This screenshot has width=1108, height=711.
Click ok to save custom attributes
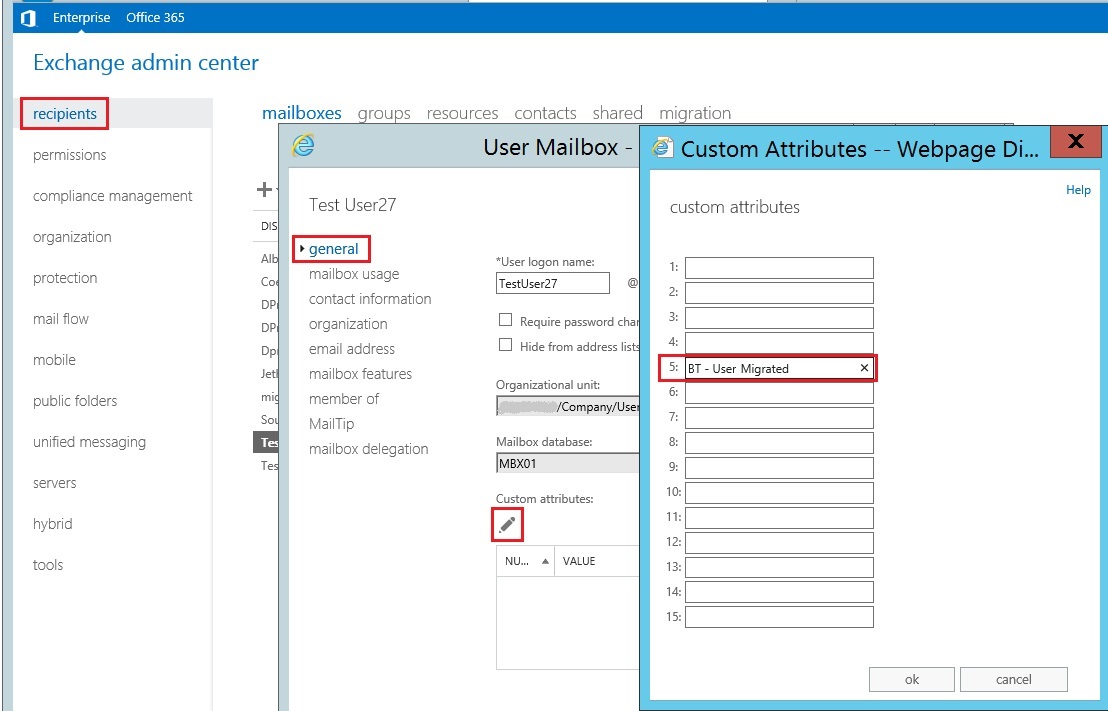(911, 679)
